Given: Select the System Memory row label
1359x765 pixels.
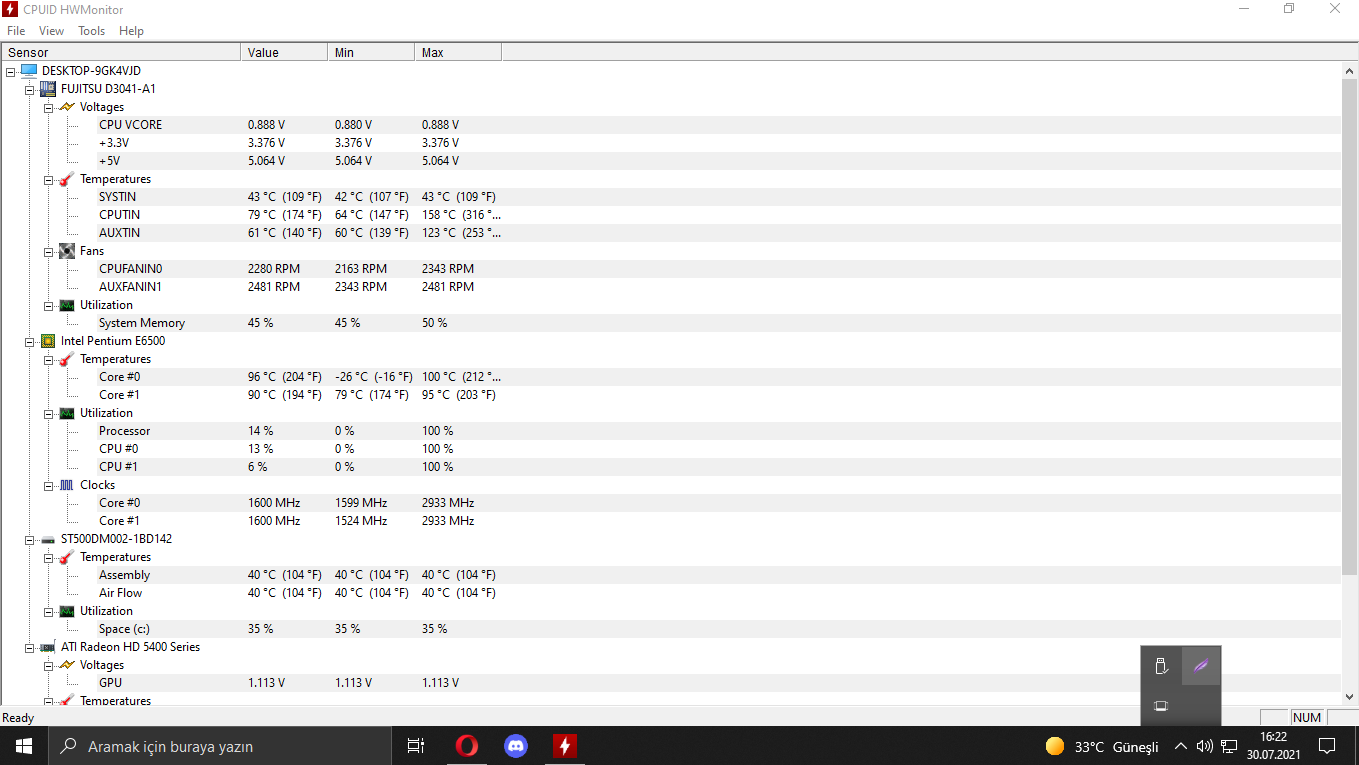Looking at the screenshot, I should click(142, 323).
